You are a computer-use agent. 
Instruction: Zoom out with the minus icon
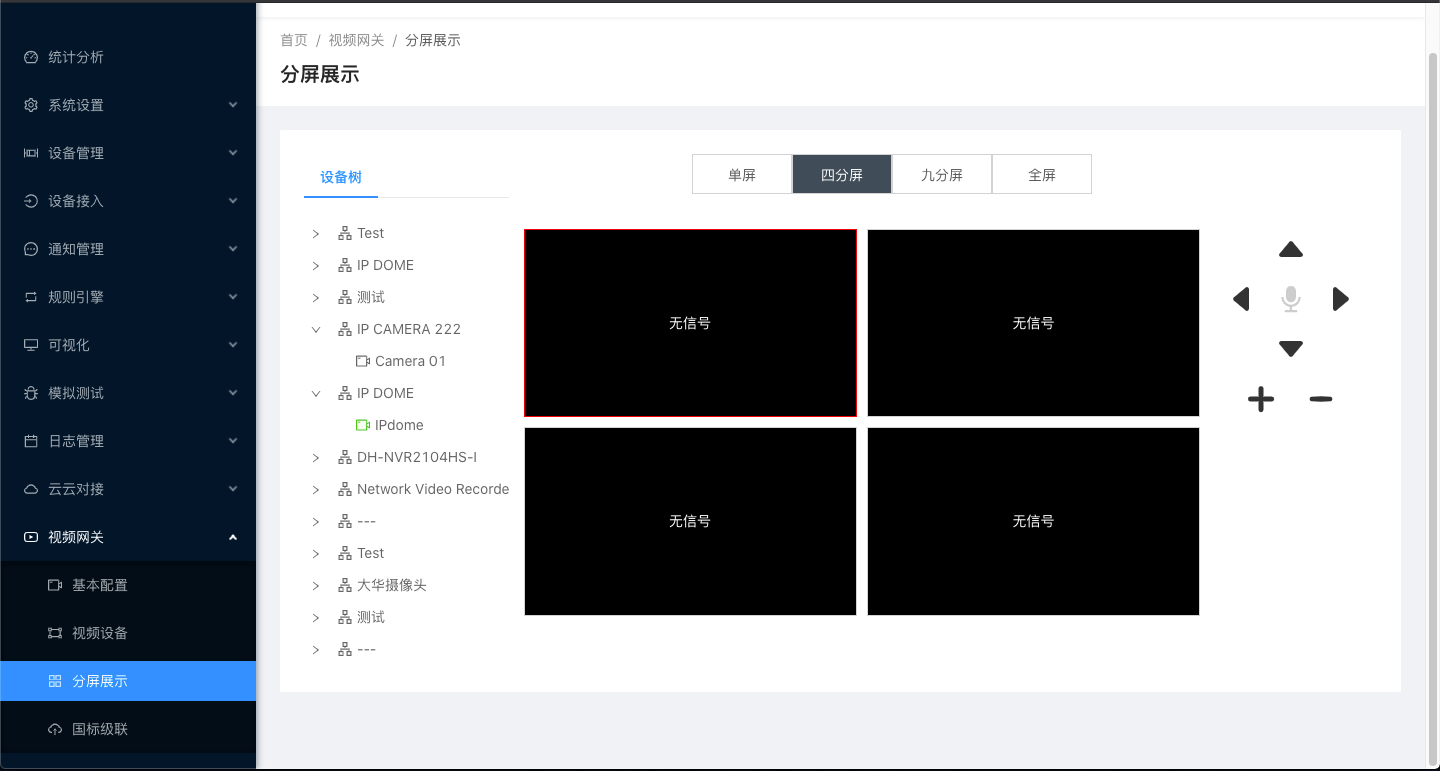(x=1321, y=400)
